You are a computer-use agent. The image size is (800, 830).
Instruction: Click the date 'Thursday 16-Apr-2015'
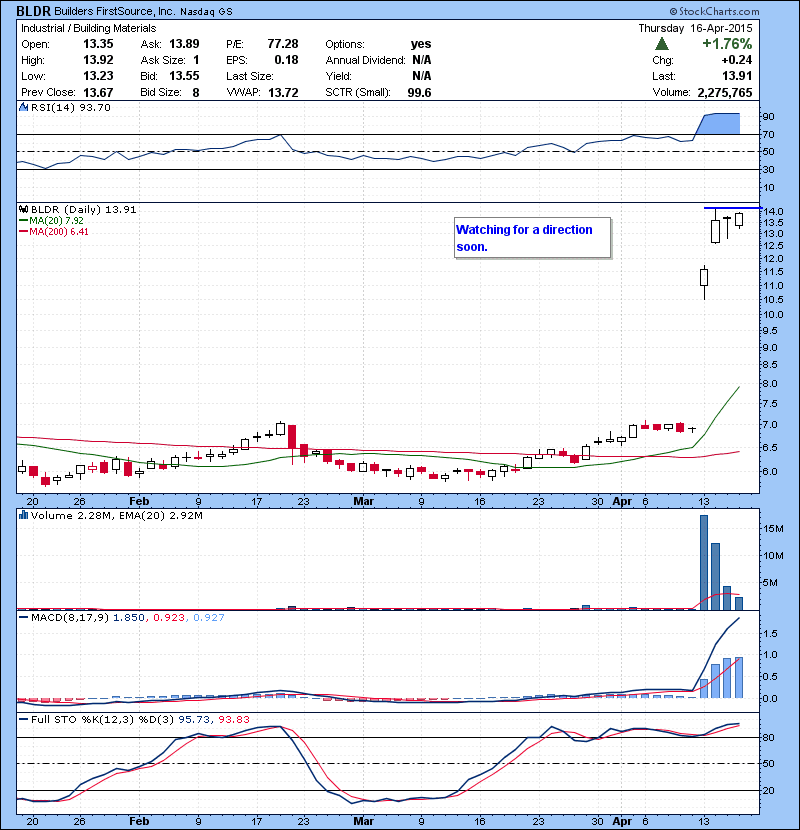(x=695, y=28)
